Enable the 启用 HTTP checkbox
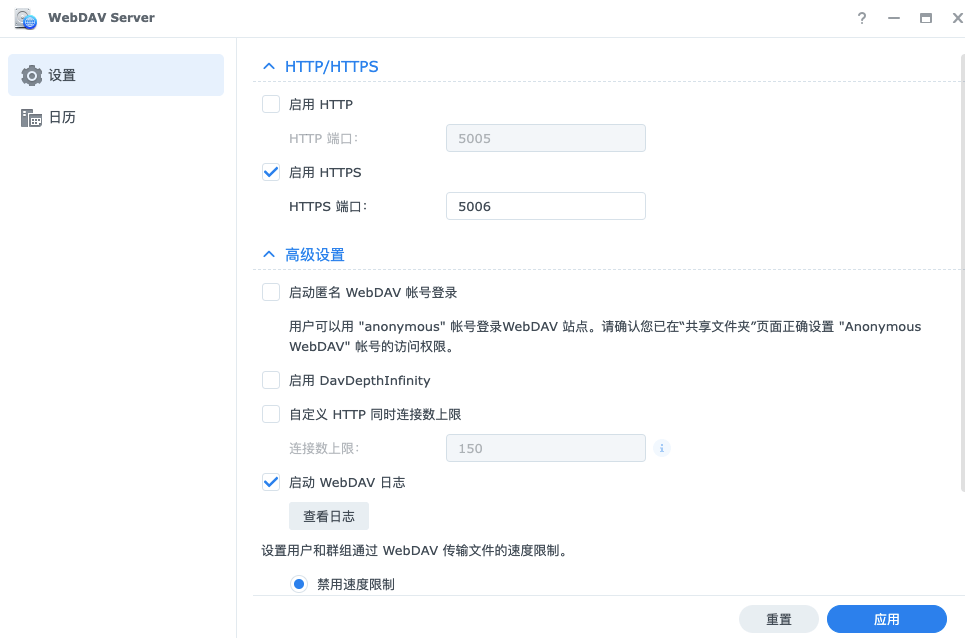 pos(271,104)
